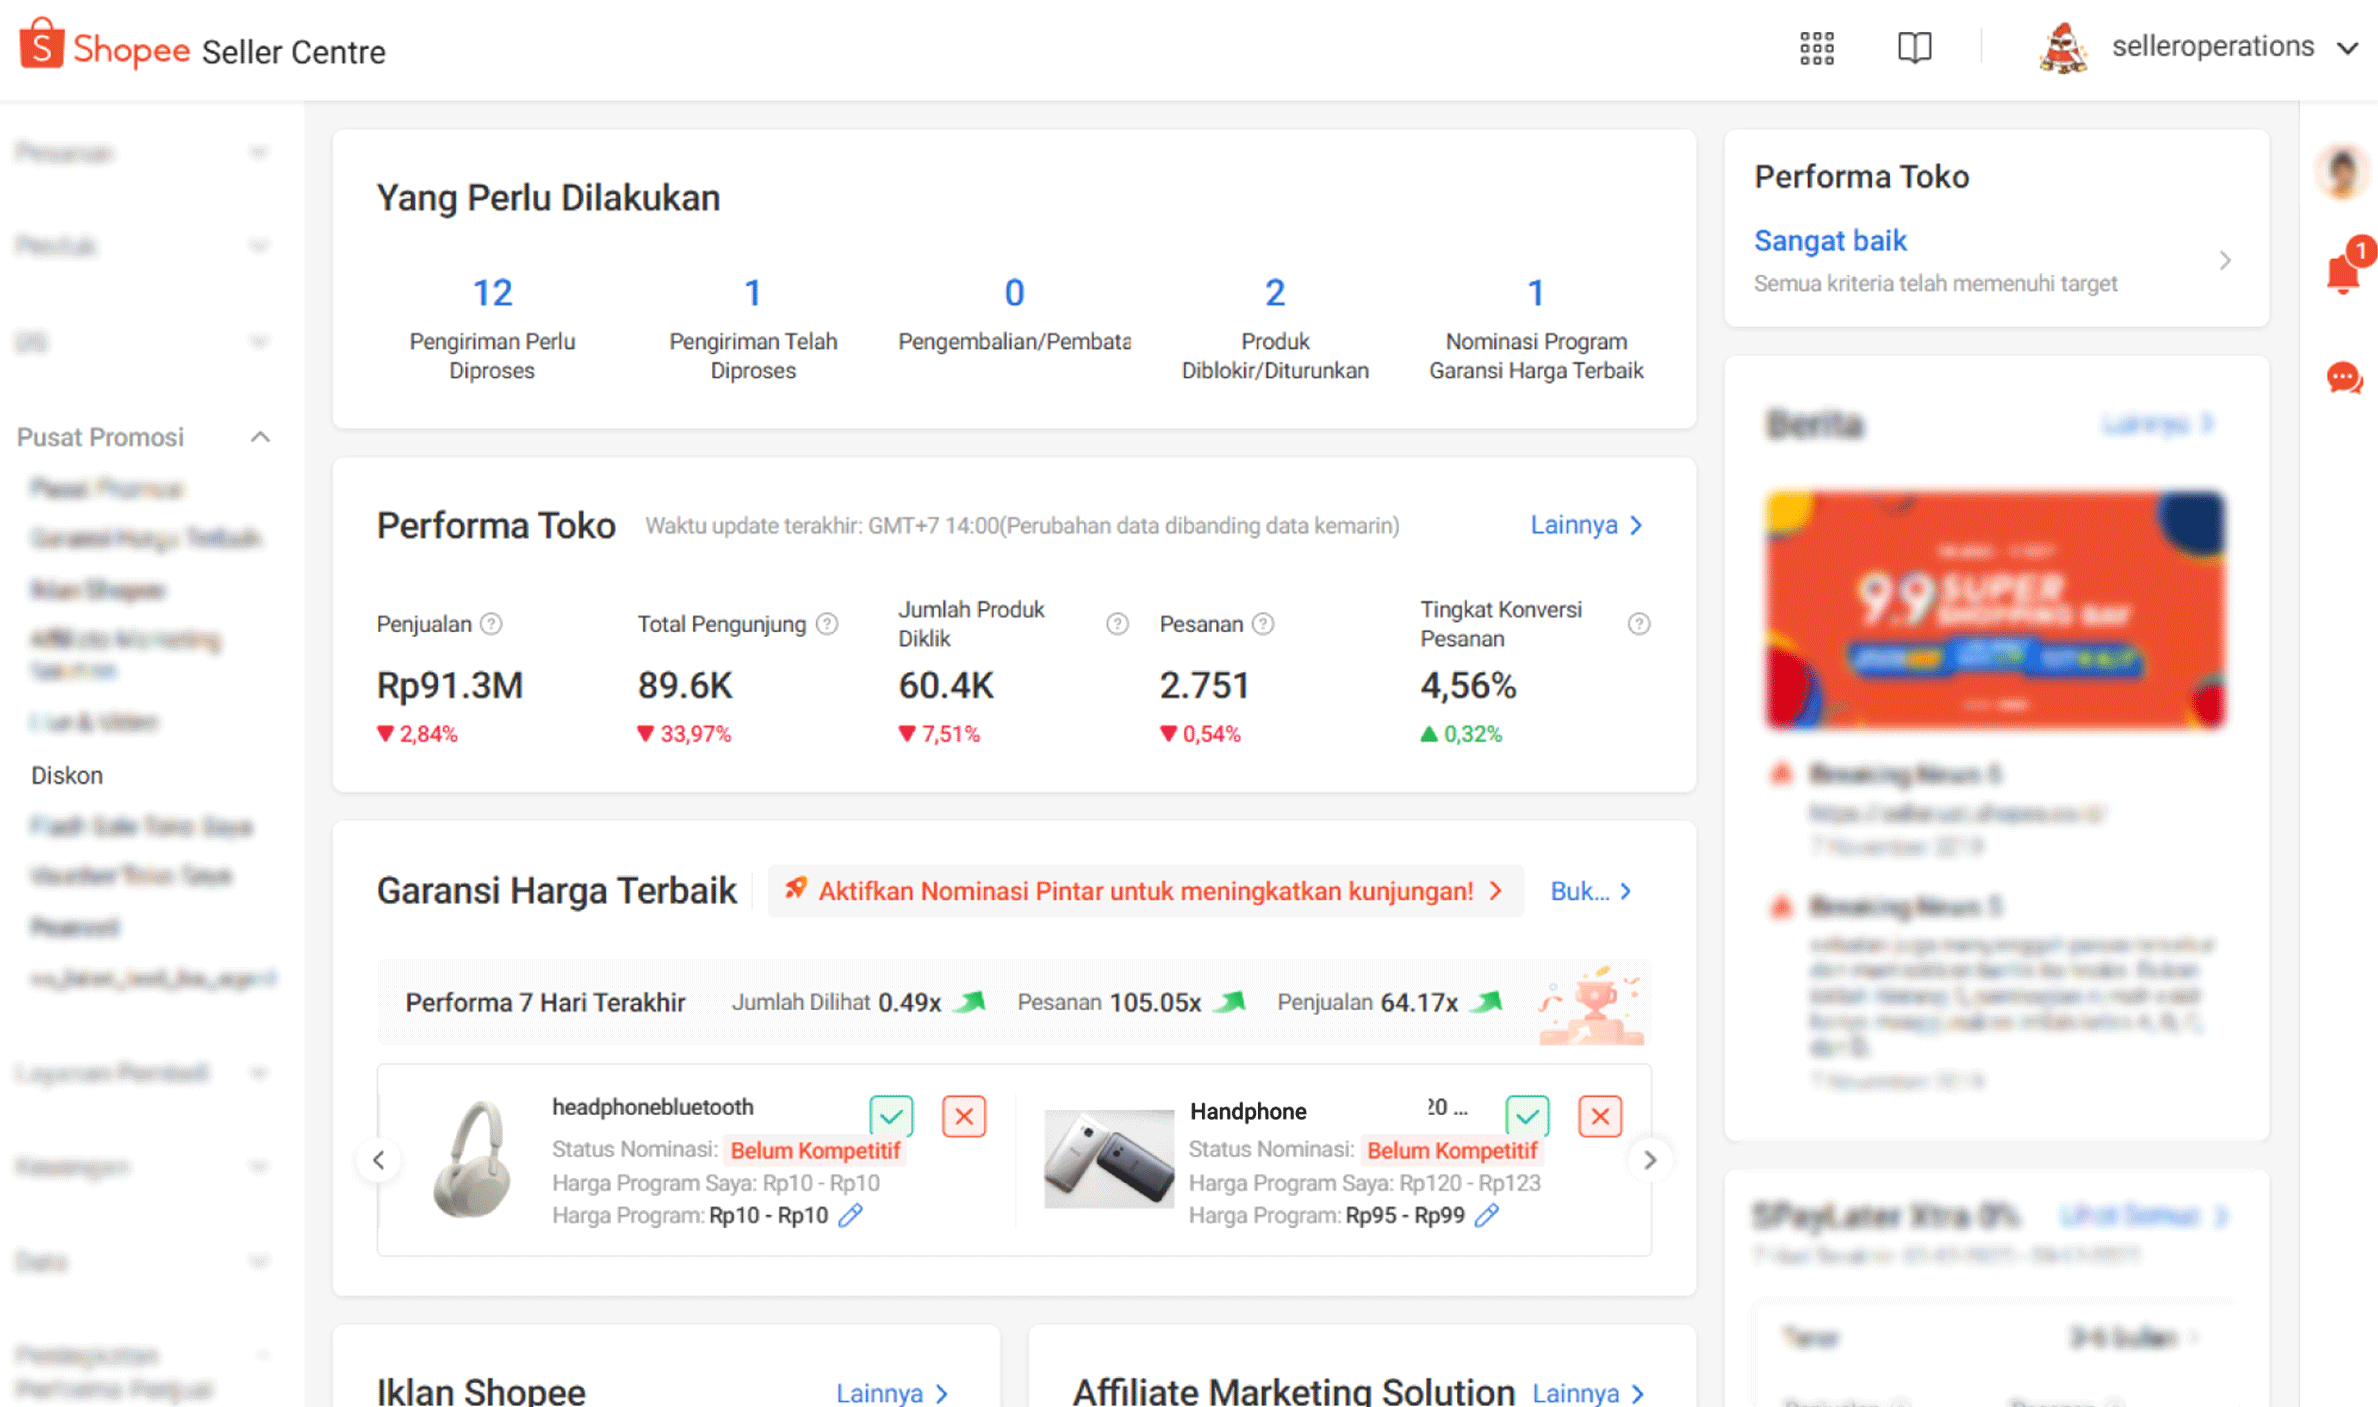Click Belum Kompetitif status for headphonebluetooth
2378x1407 pixels.
[815, 1151]
